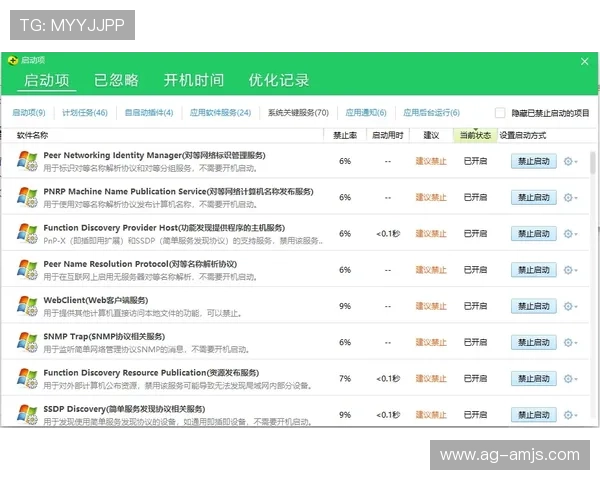
Task: Open gear settings for Peer Name Resolution Protocol
Action: (570, 270)
